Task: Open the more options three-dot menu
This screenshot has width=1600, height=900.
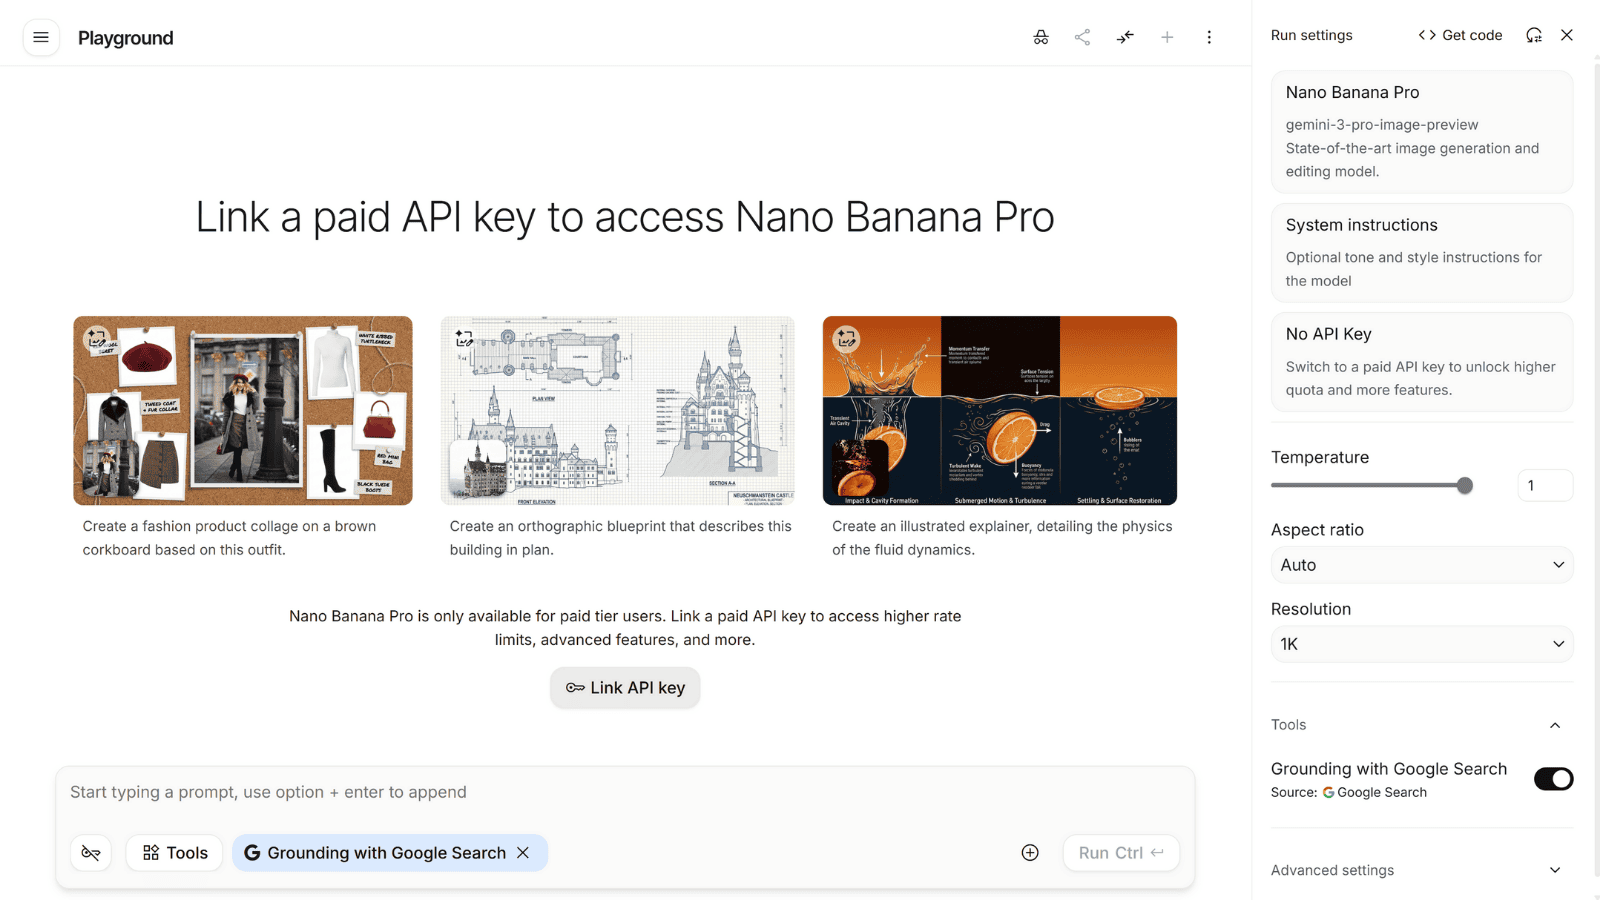Action: tap(1209, 37)
